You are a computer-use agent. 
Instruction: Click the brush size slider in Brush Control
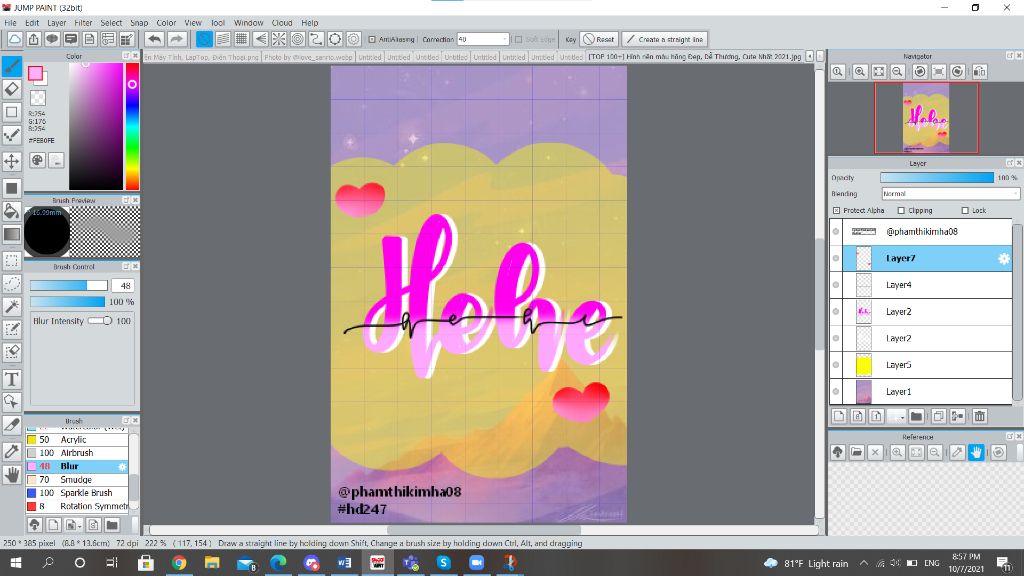[69, 285]
